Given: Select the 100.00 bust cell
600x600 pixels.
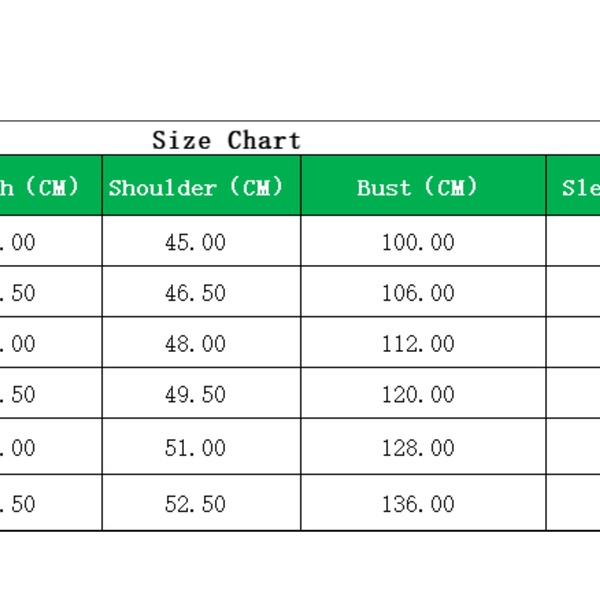Looking at the screenshot, I should pos(418,242).
